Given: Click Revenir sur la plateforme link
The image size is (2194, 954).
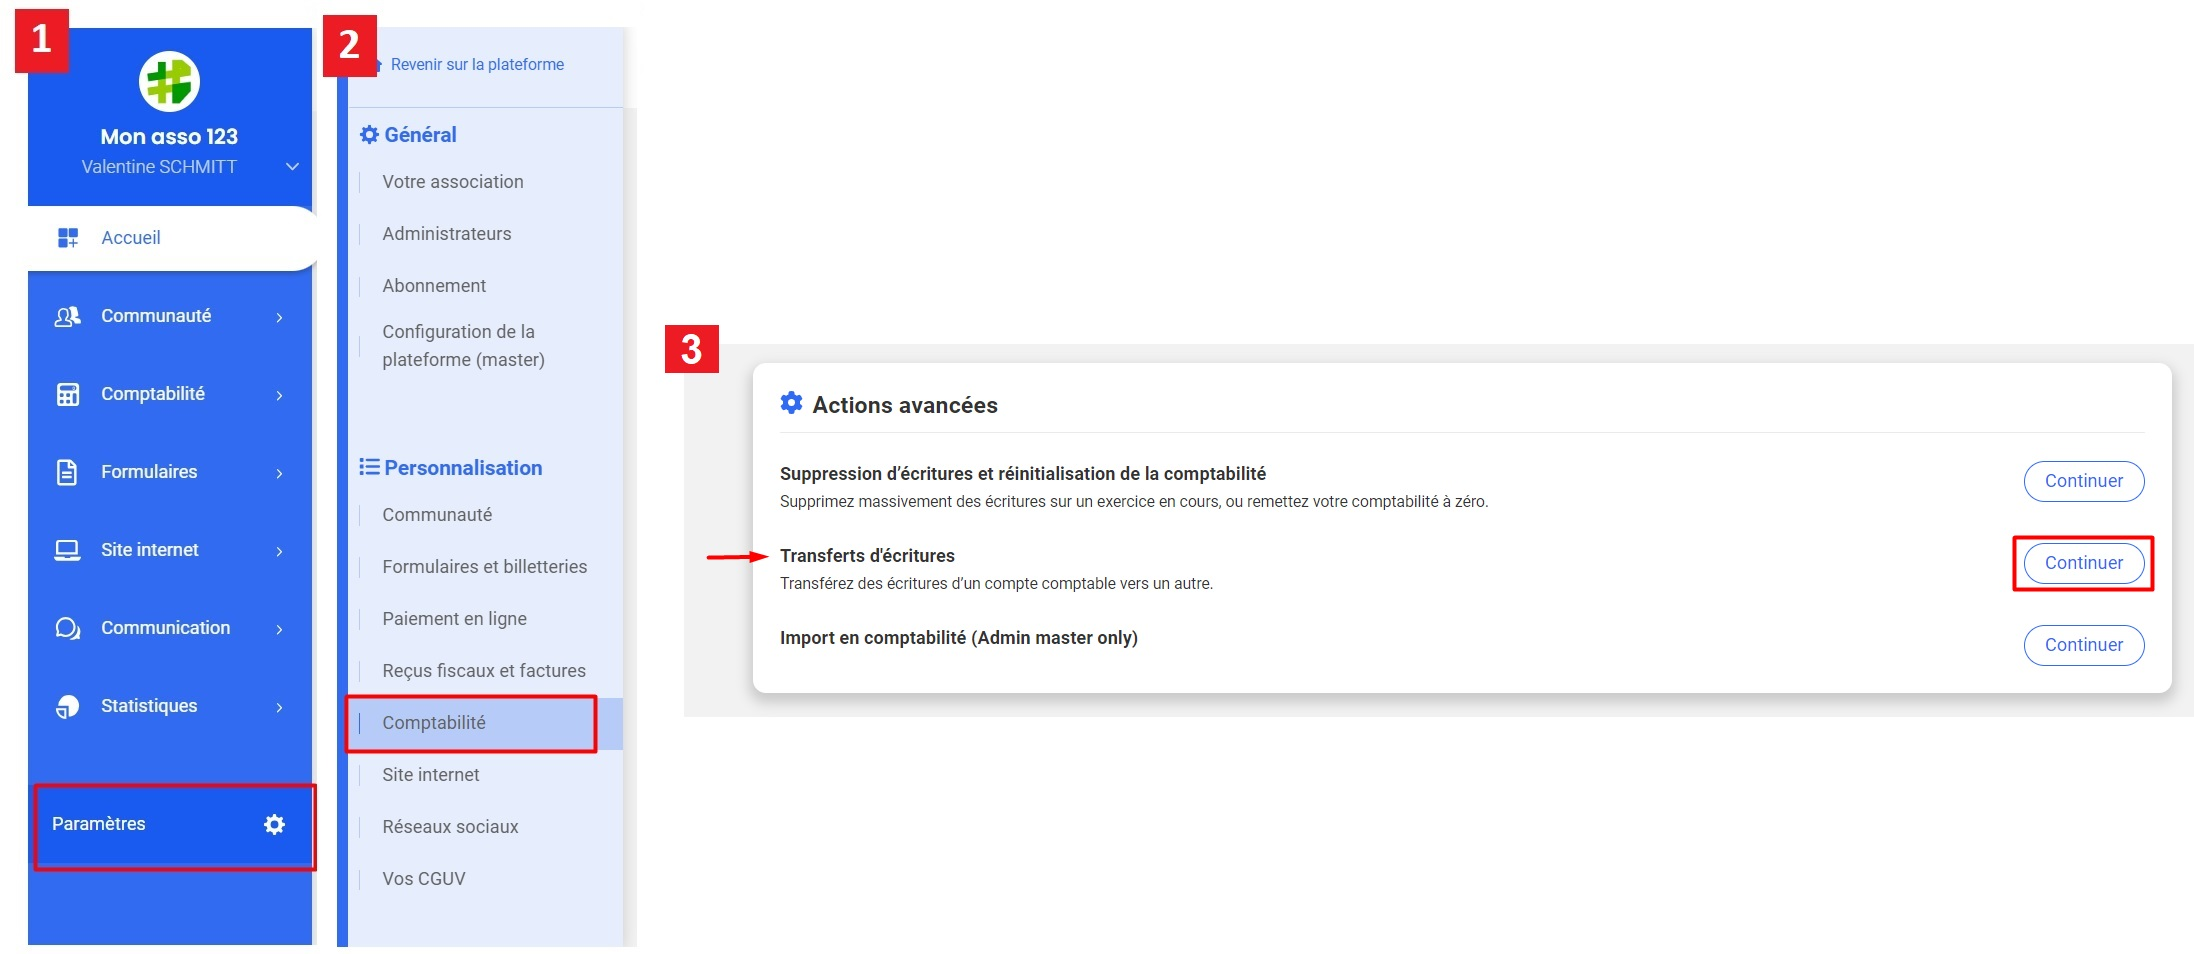Looking at the screenshot, I should pos(477,65).
